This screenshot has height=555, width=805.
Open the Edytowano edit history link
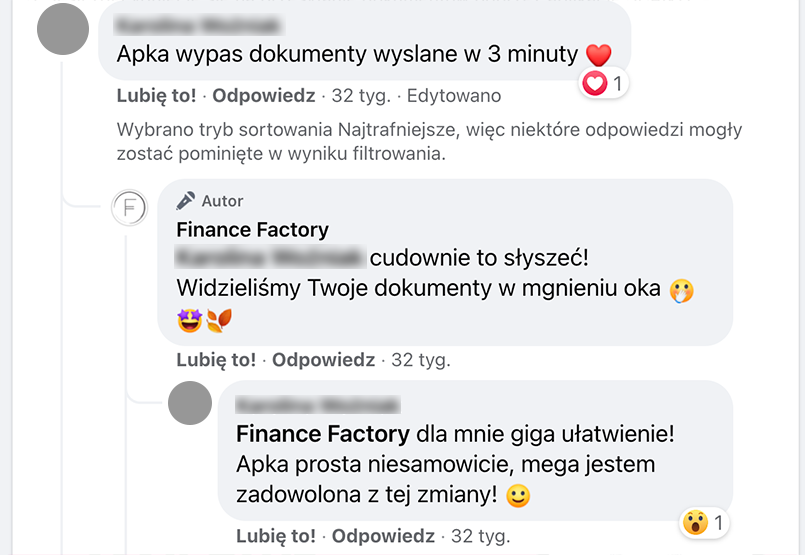(454, 96)
